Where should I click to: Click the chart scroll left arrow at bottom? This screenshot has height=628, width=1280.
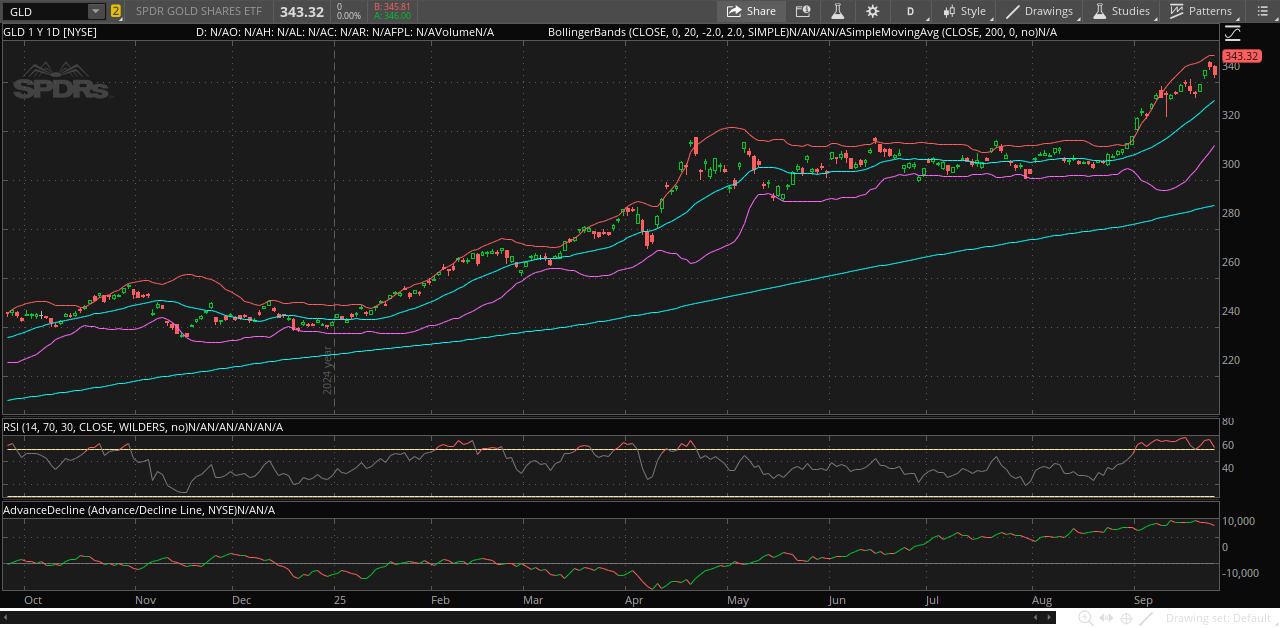point(1035,617)
